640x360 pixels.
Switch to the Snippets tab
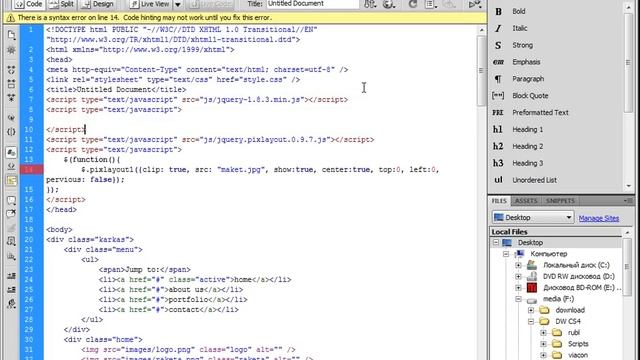[560, 201]
